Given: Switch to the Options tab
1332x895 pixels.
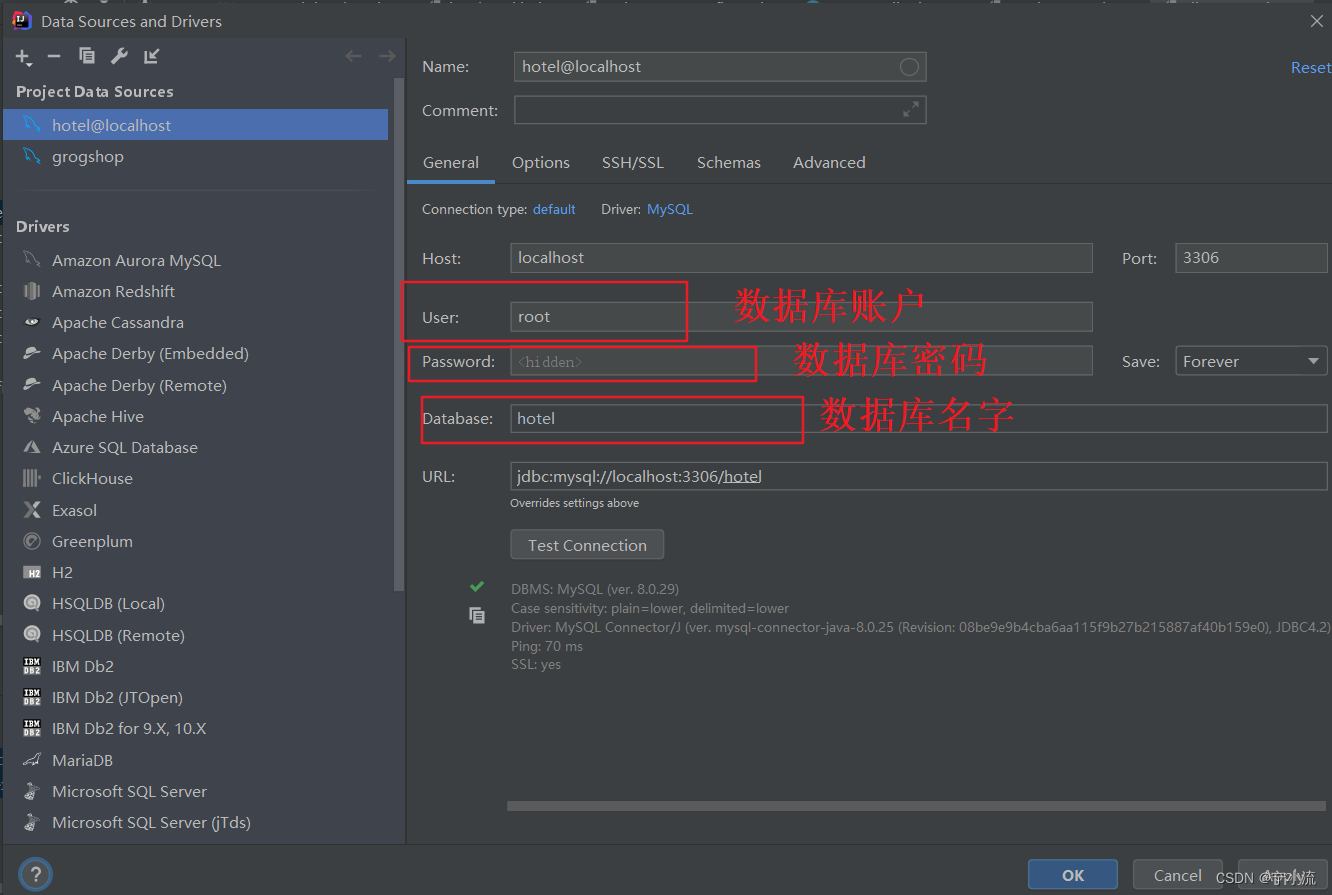Looking at the screenshot, I should 541,162.
